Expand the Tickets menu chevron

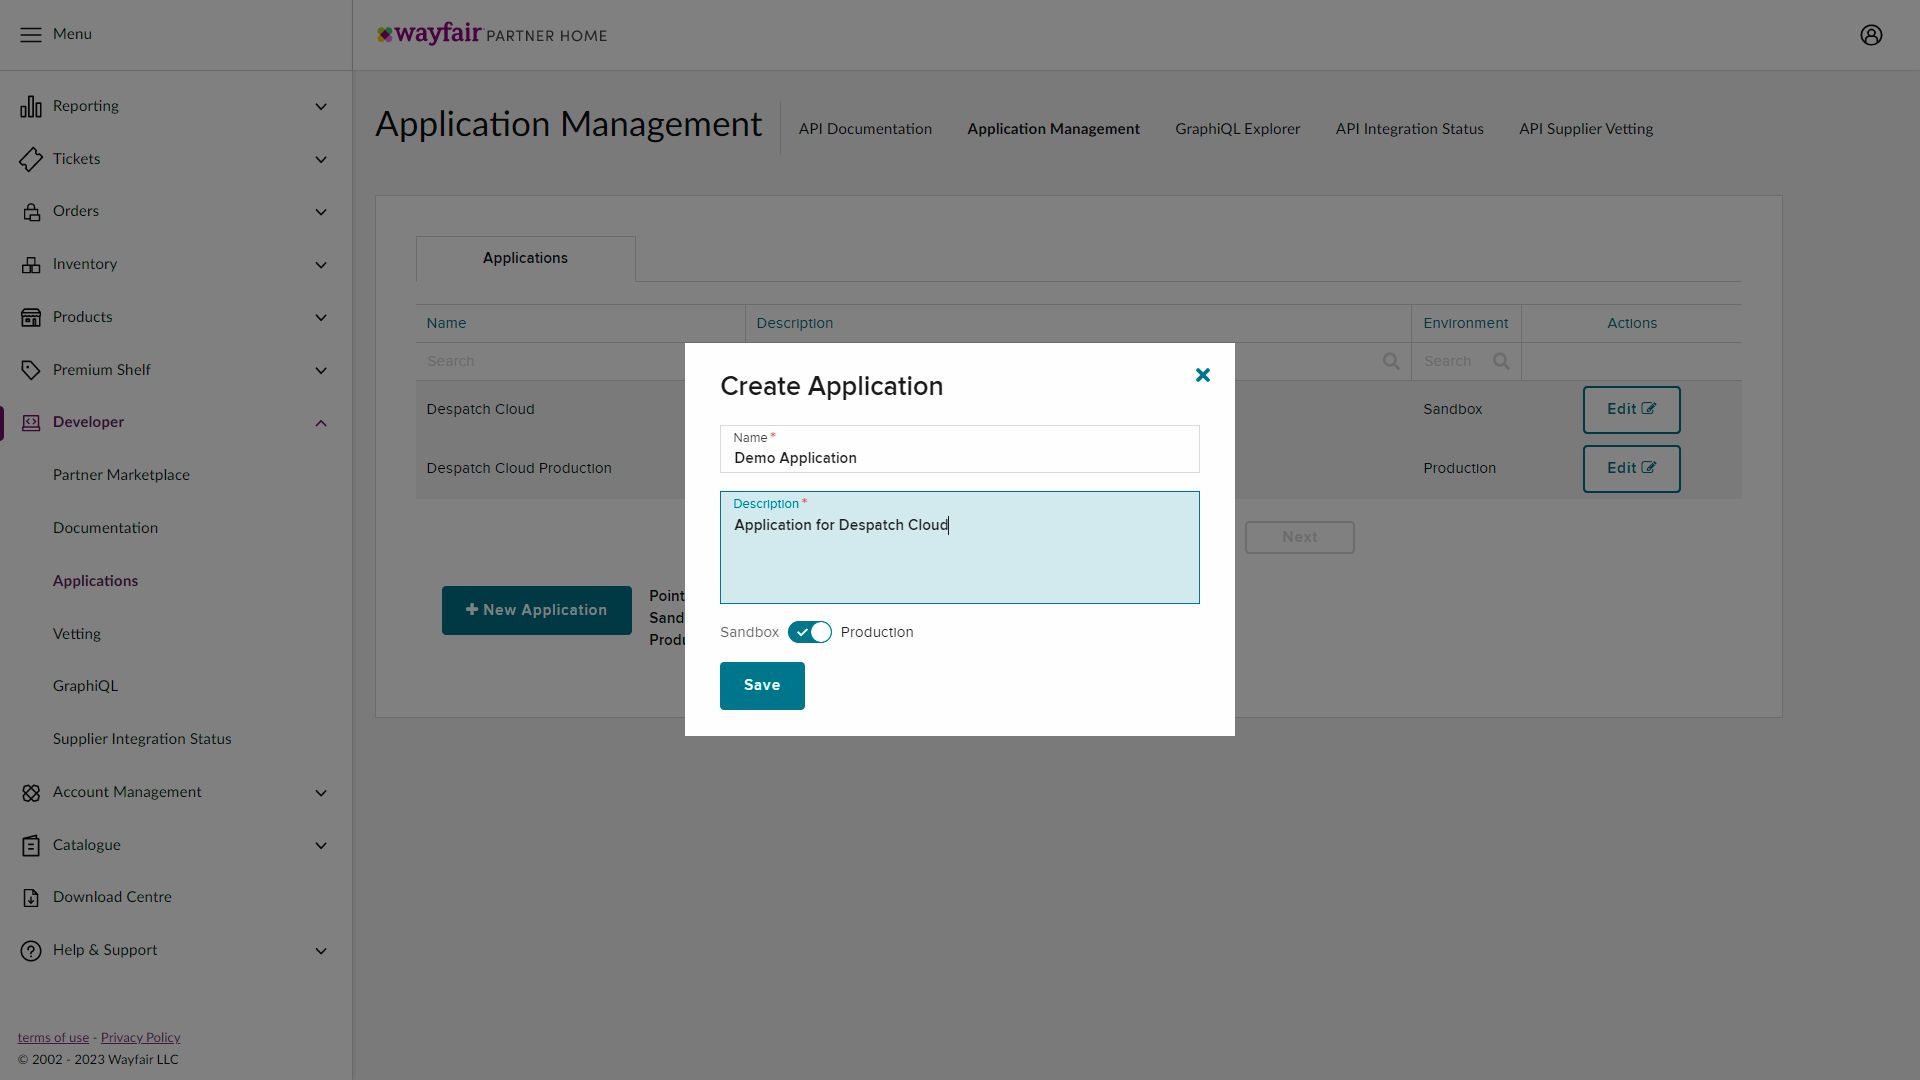[321, 160]
